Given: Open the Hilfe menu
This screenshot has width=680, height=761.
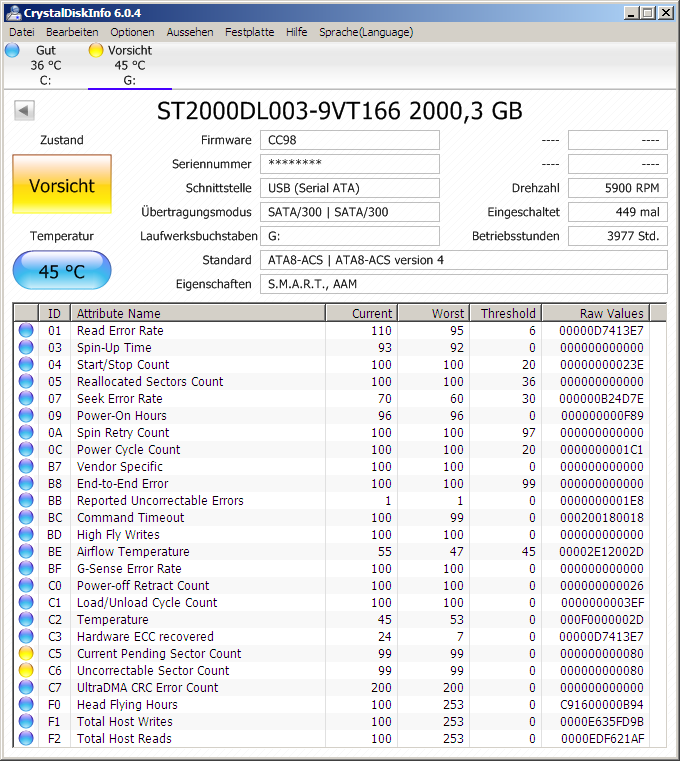Looking at the screenshot, I should [297, 32].
